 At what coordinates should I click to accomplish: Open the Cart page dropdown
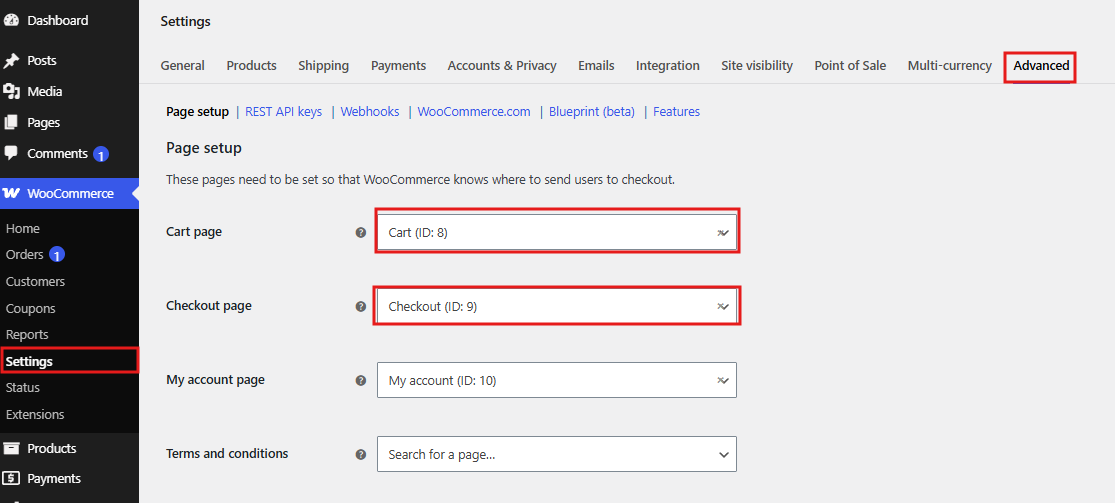tap(557, 232)
